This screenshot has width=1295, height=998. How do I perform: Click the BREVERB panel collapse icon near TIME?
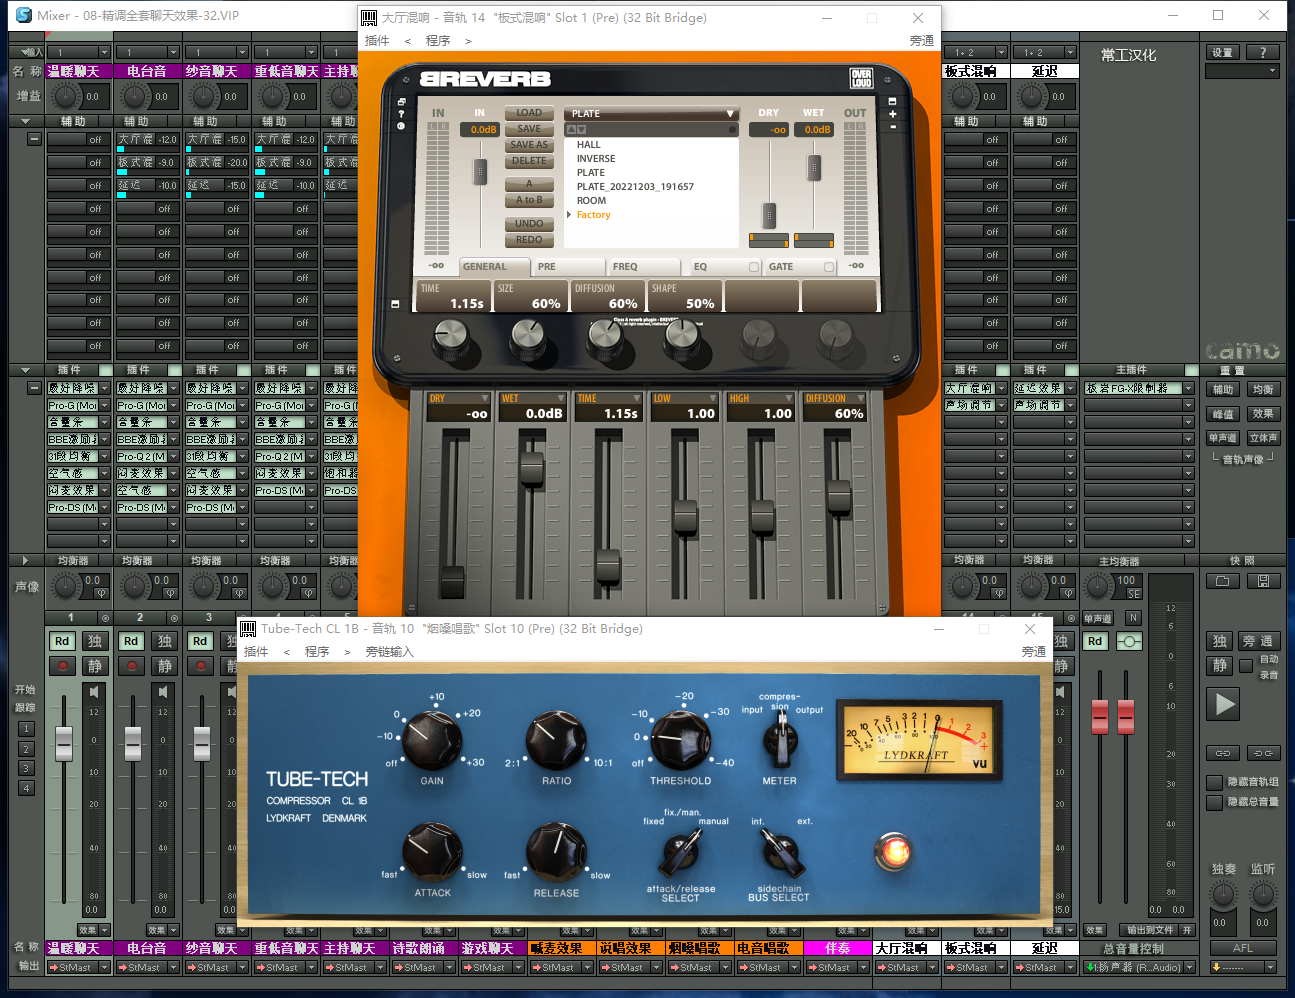pyautogui.click(x=395, y=304)
